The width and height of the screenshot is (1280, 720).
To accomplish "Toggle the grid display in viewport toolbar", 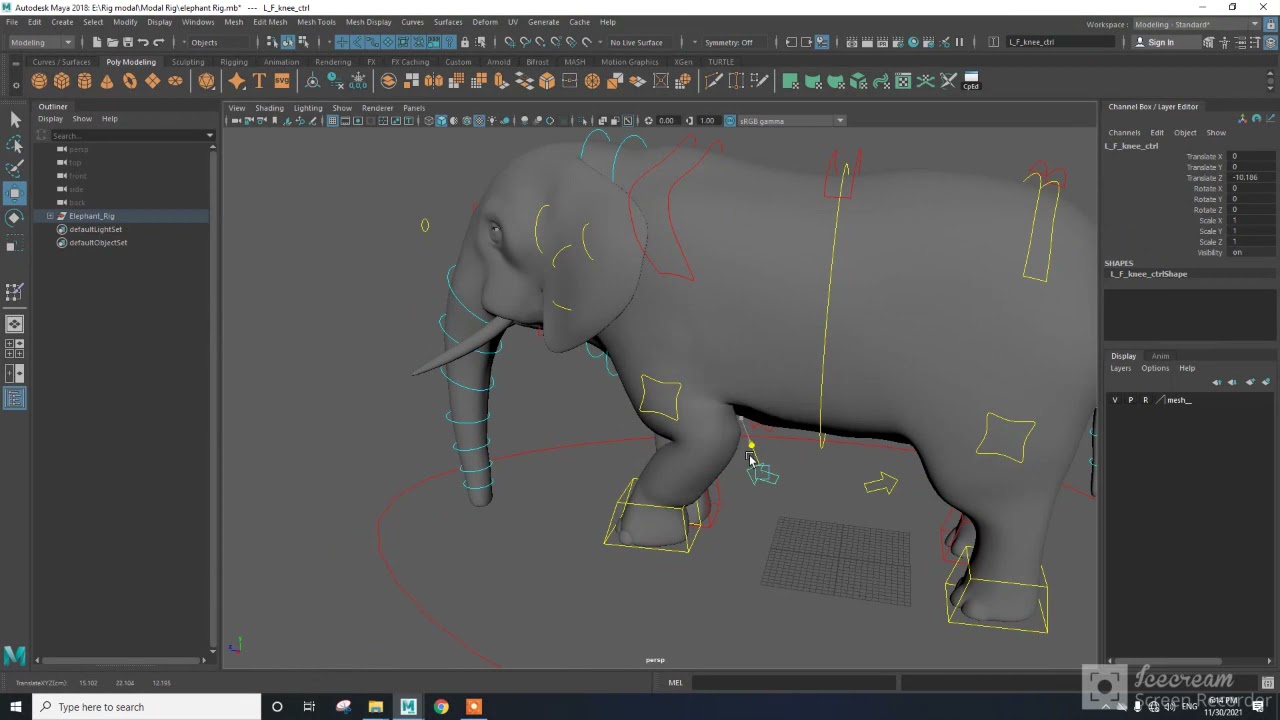I will 334,121.
